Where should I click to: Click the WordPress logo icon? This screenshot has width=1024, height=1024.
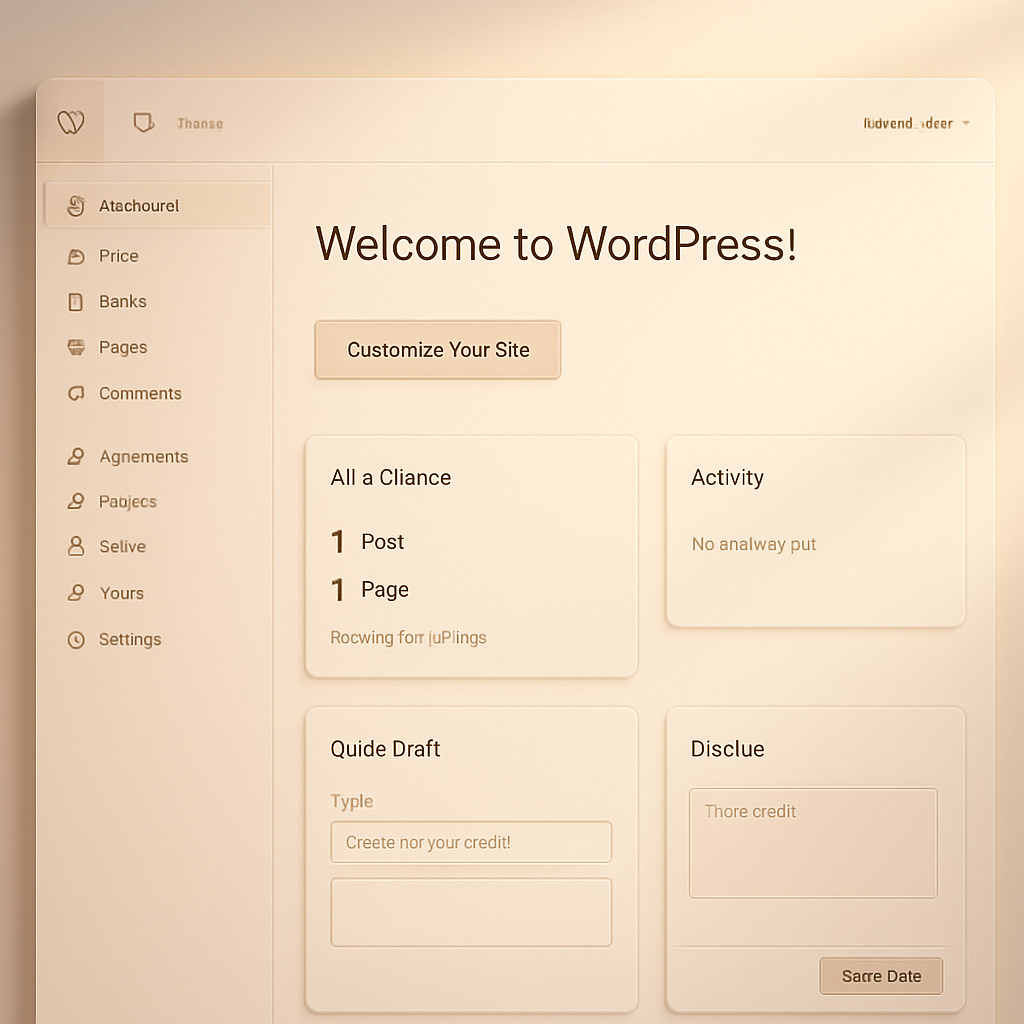click(x=71, y=122)
